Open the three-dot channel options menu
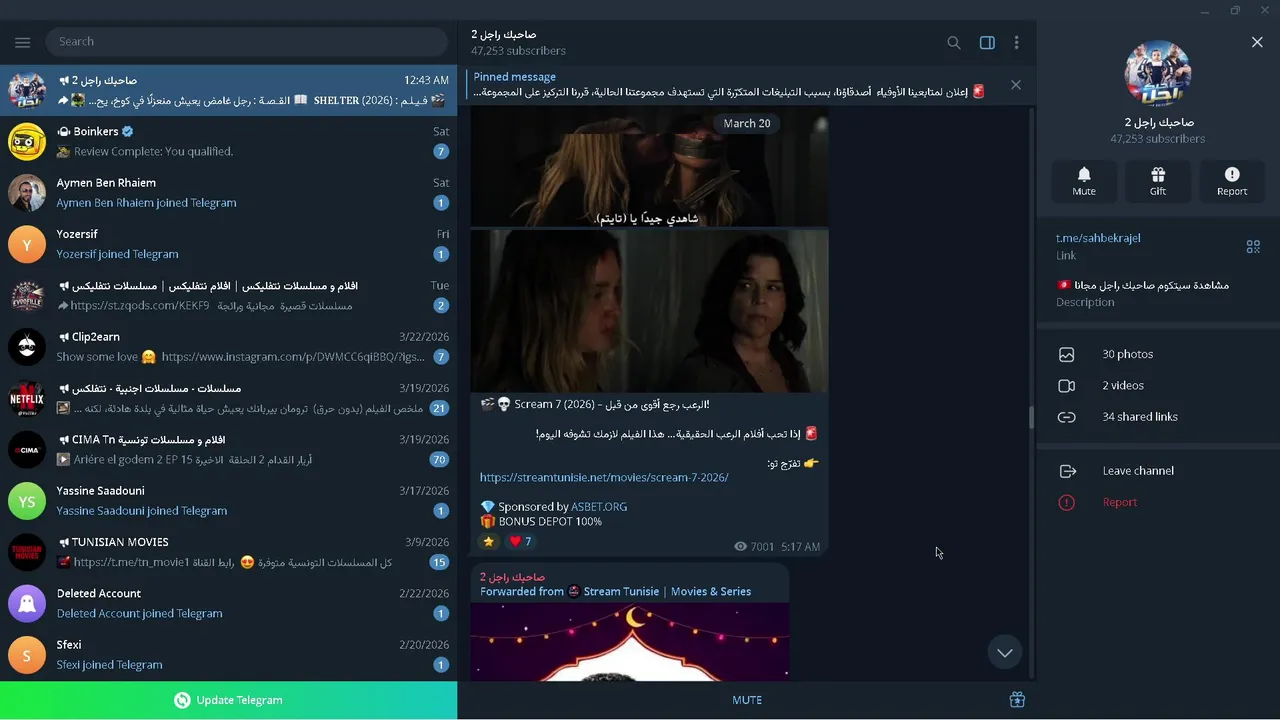 pos(1016,43)
